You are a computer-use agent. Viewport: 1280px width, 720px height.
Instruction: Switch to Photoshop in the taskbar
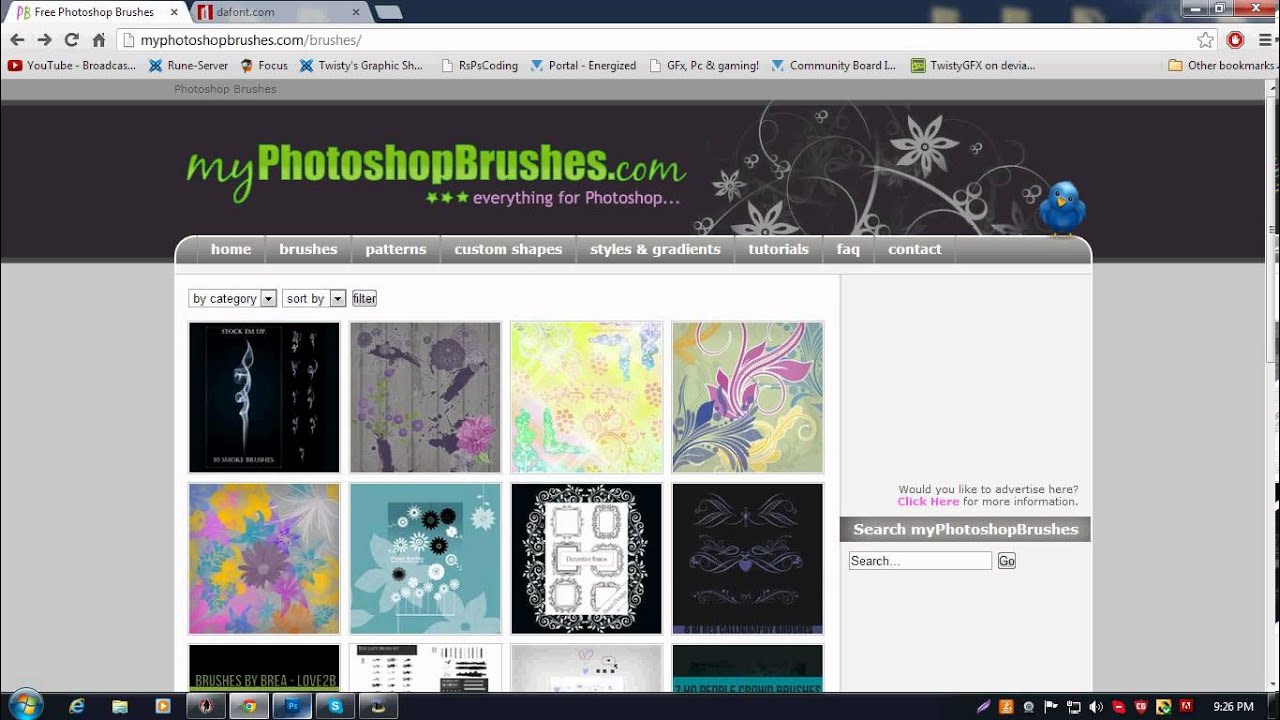[293, 706]
